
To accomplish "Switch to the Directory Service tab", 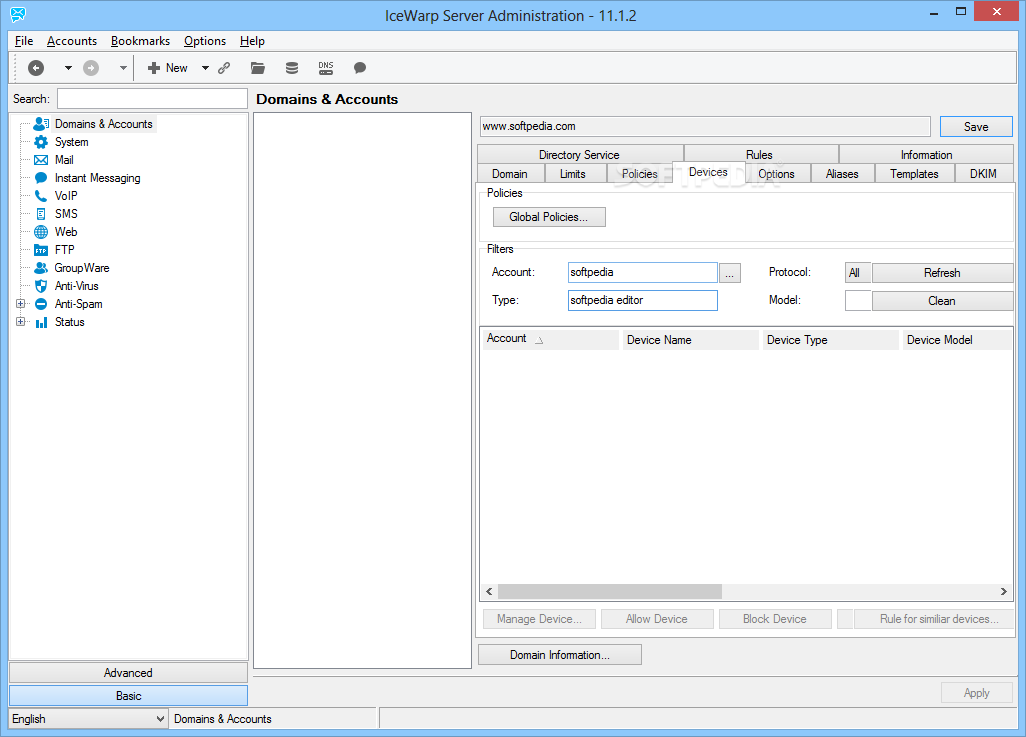I will click(x=579, y=154).
